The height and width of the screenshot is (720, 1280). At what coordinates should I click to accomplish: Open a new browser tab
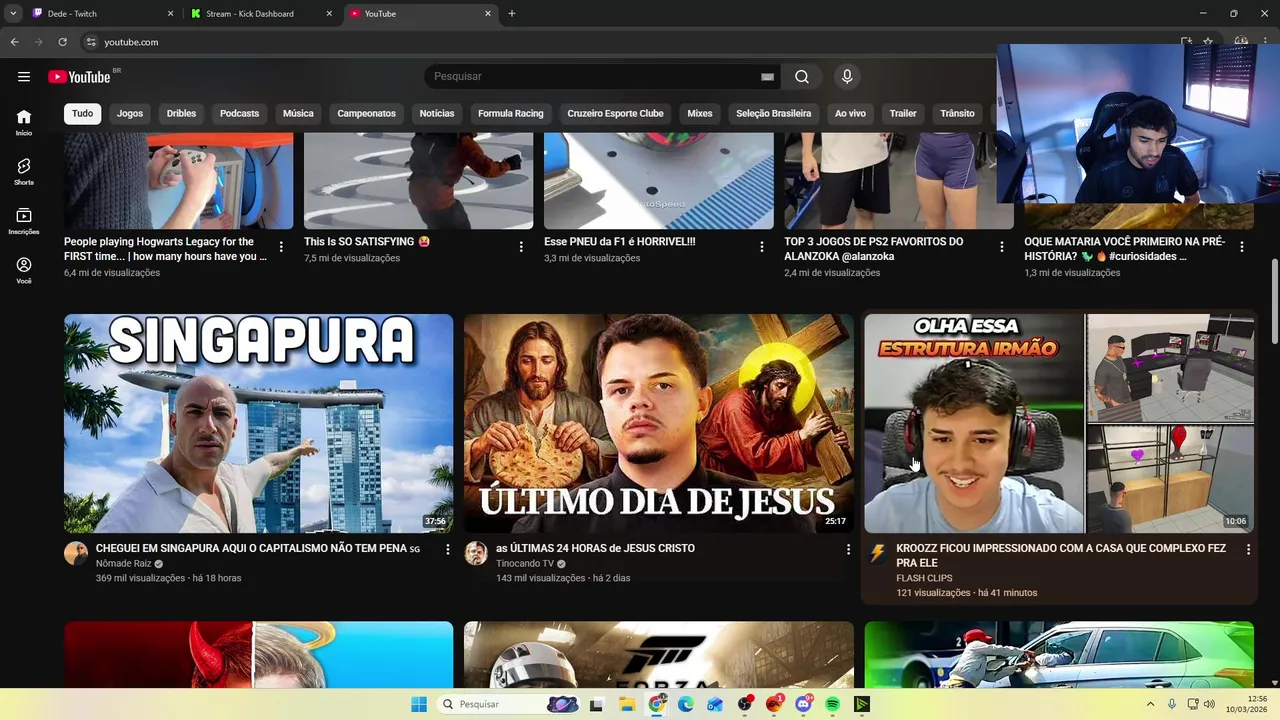[x=512, y=14]
